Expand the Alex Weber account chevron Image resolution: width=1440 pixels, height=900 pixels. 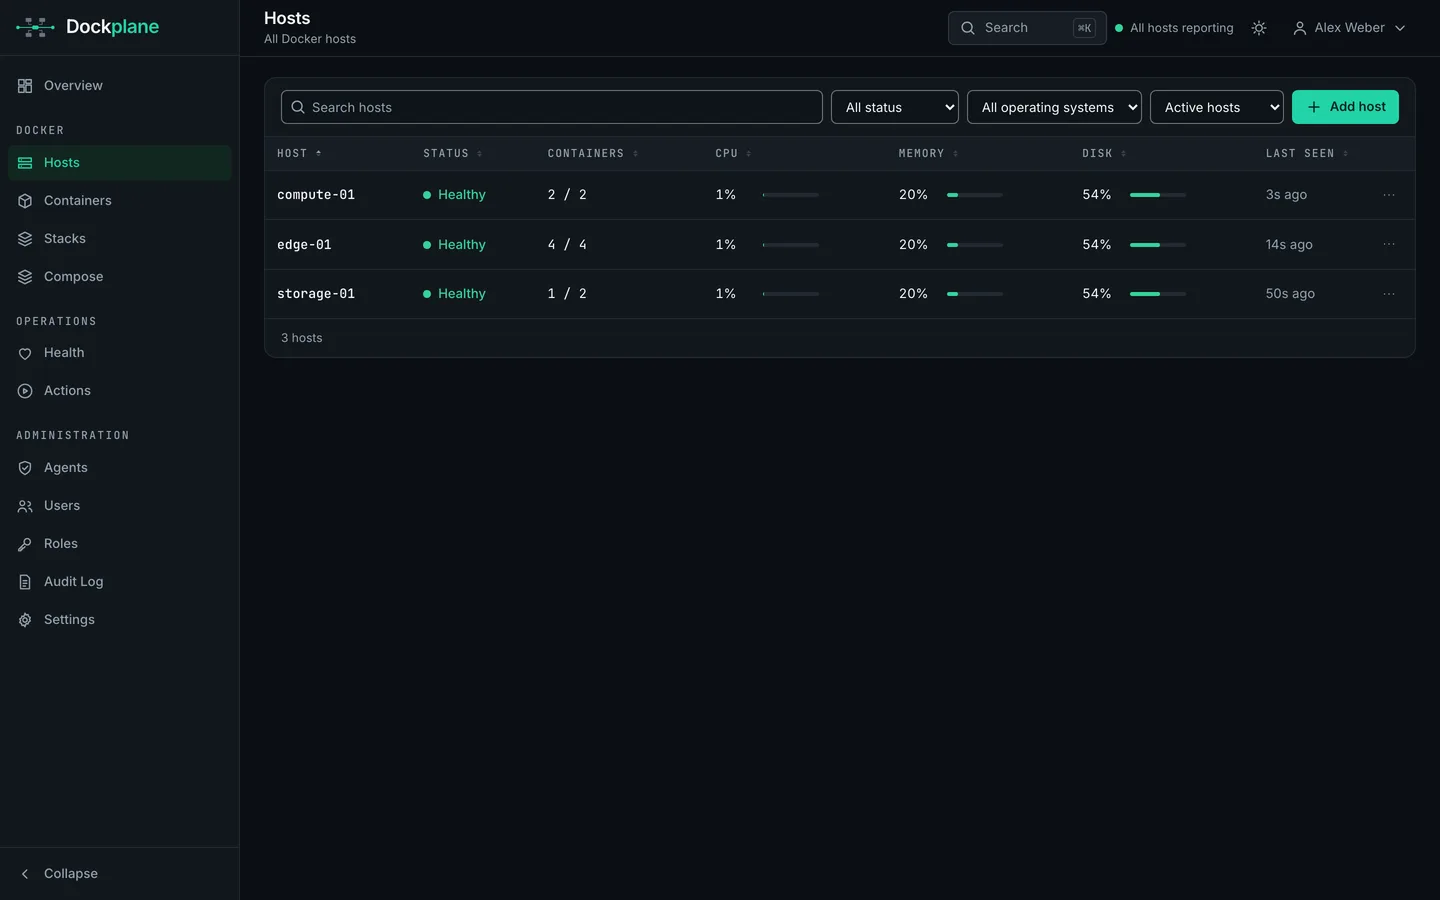[x=1400, y=28]
